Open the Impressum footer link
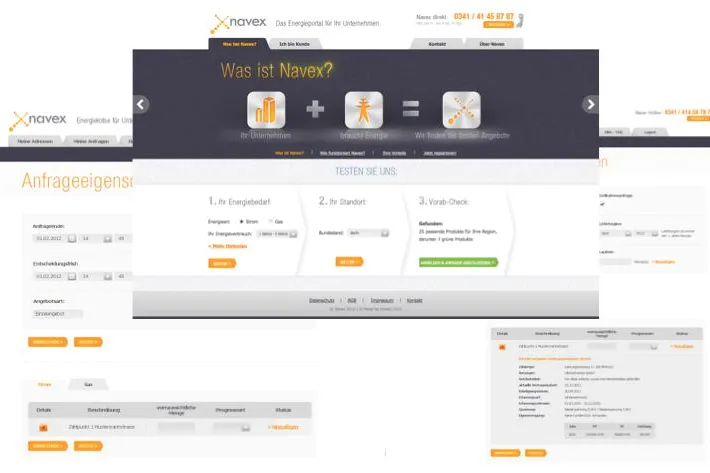Screen dimensions: 710x473 [382, 301]
